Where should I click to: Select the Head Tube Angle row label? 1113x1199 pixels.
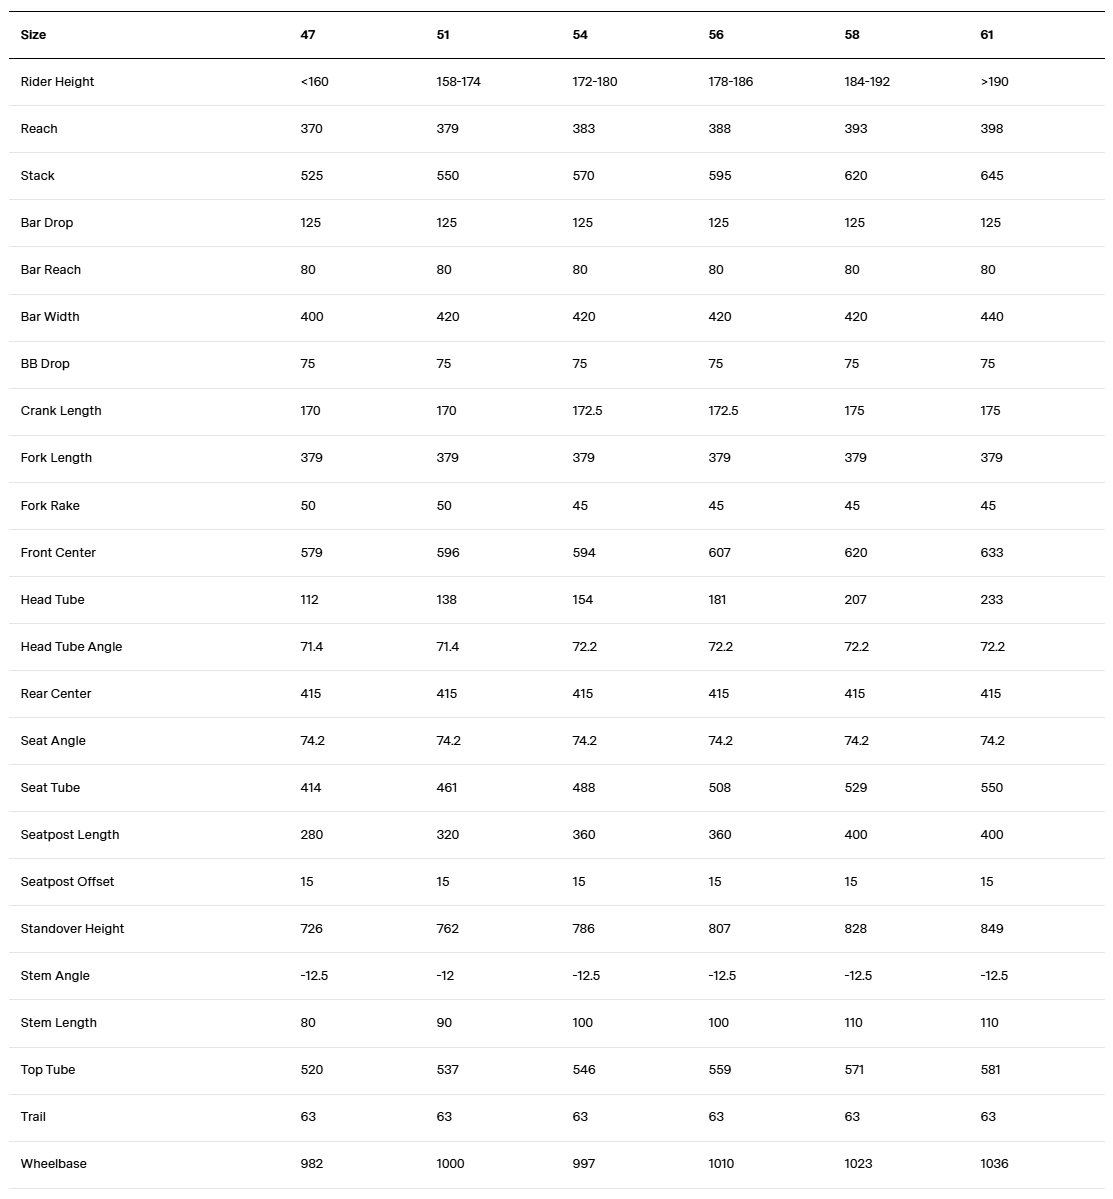[71, 647]
